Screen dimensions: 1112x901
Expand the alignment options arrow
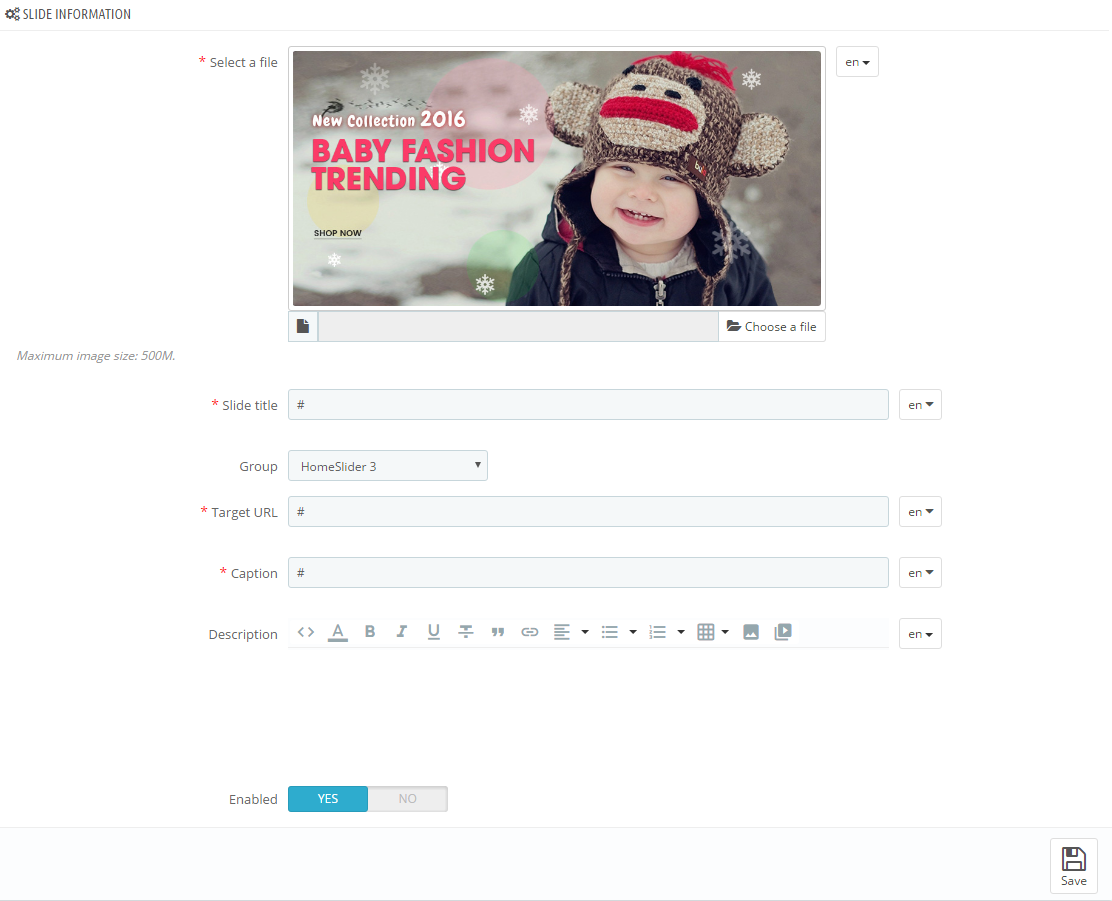coord(585,632)
